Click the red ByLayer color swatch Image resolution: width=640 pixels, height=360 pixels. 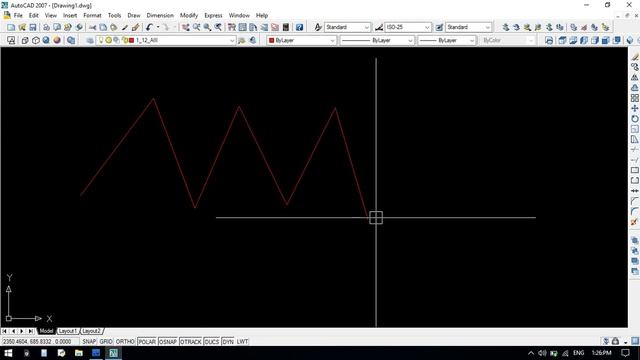click(271, 40)
